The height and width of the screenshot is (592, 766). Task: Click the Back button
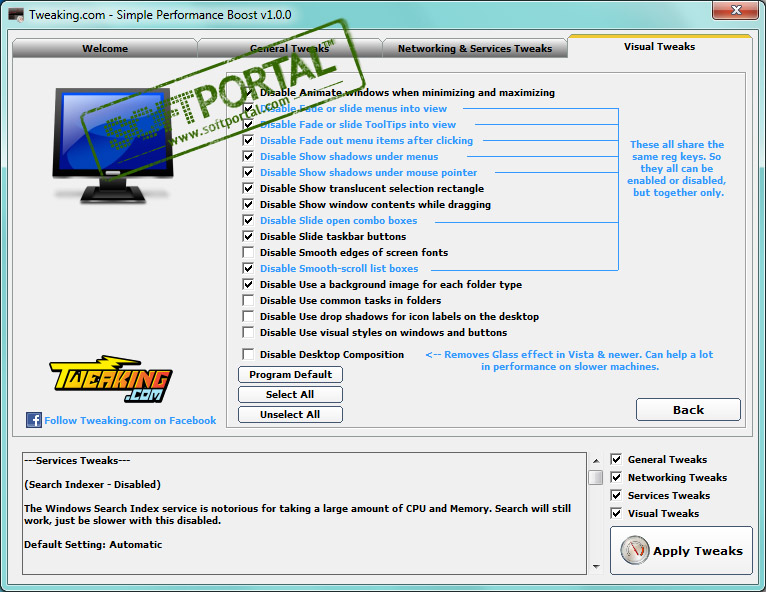pos(688,410)
